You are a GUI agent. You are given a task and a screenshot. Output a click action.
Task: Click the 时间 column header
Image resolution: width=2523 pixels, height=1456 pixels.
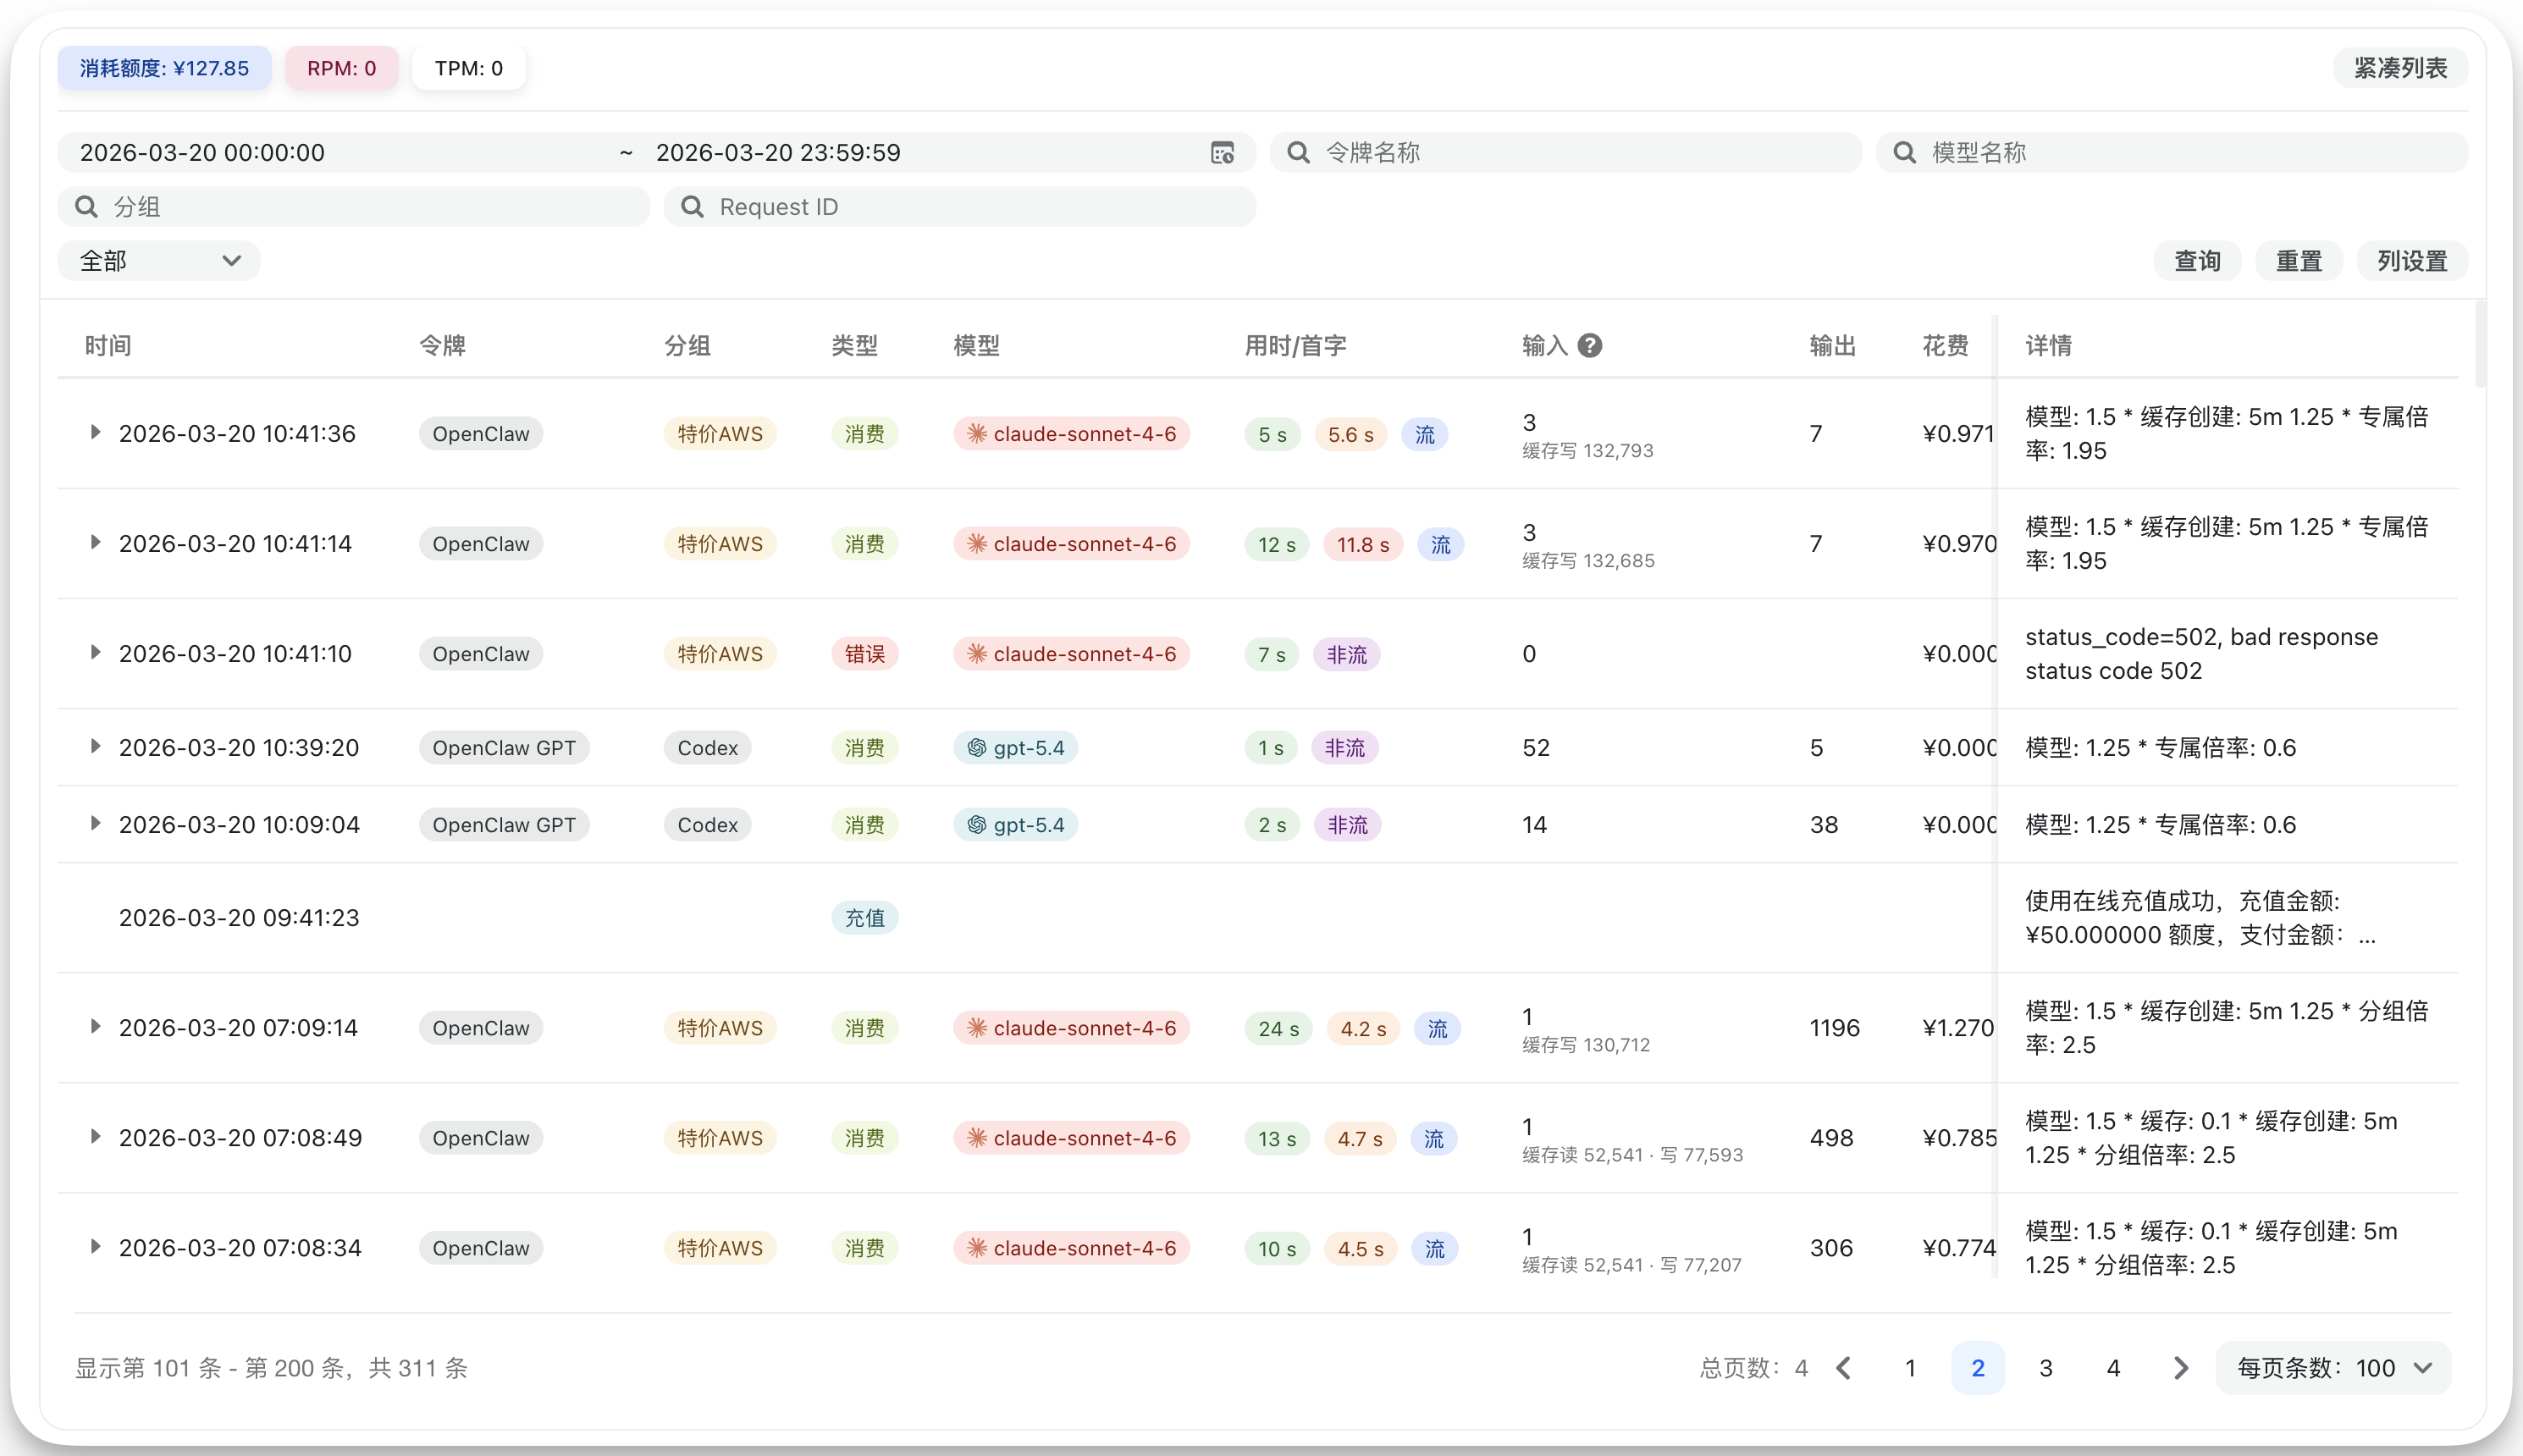click(x=108, y=346)
